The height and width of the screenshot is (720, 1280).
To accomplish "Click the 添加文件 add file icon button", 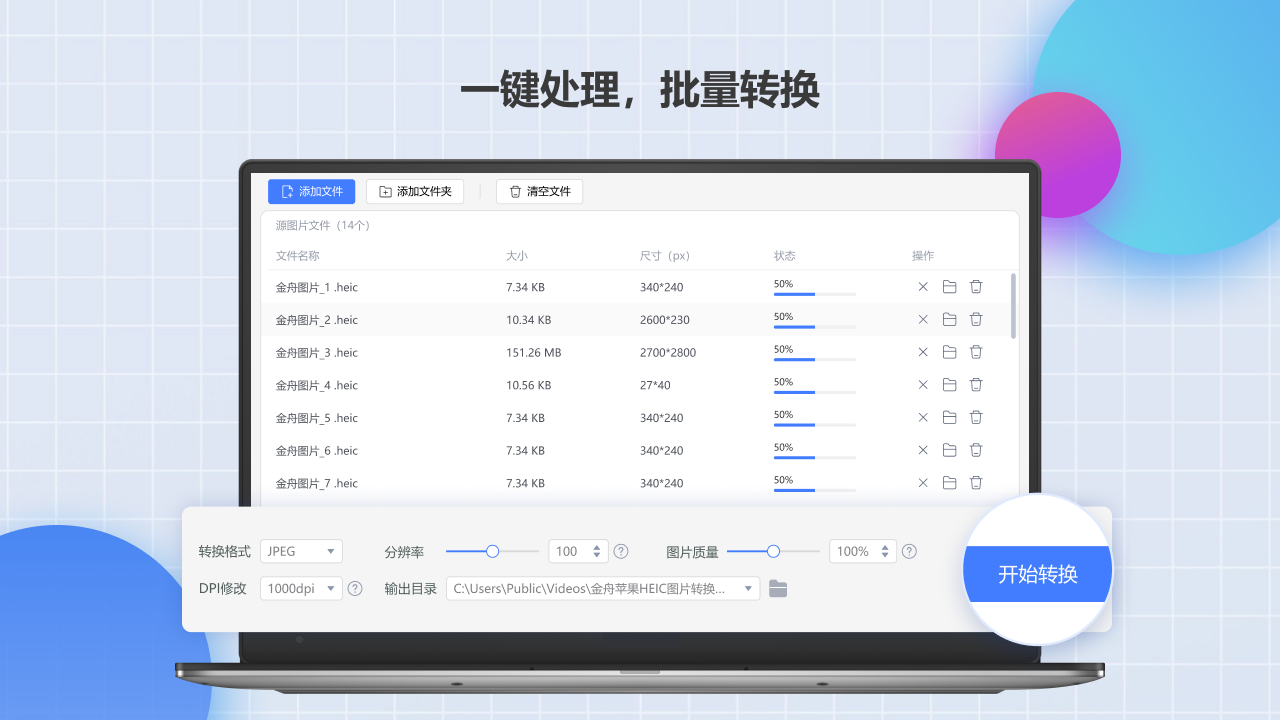I will [288, 191].
